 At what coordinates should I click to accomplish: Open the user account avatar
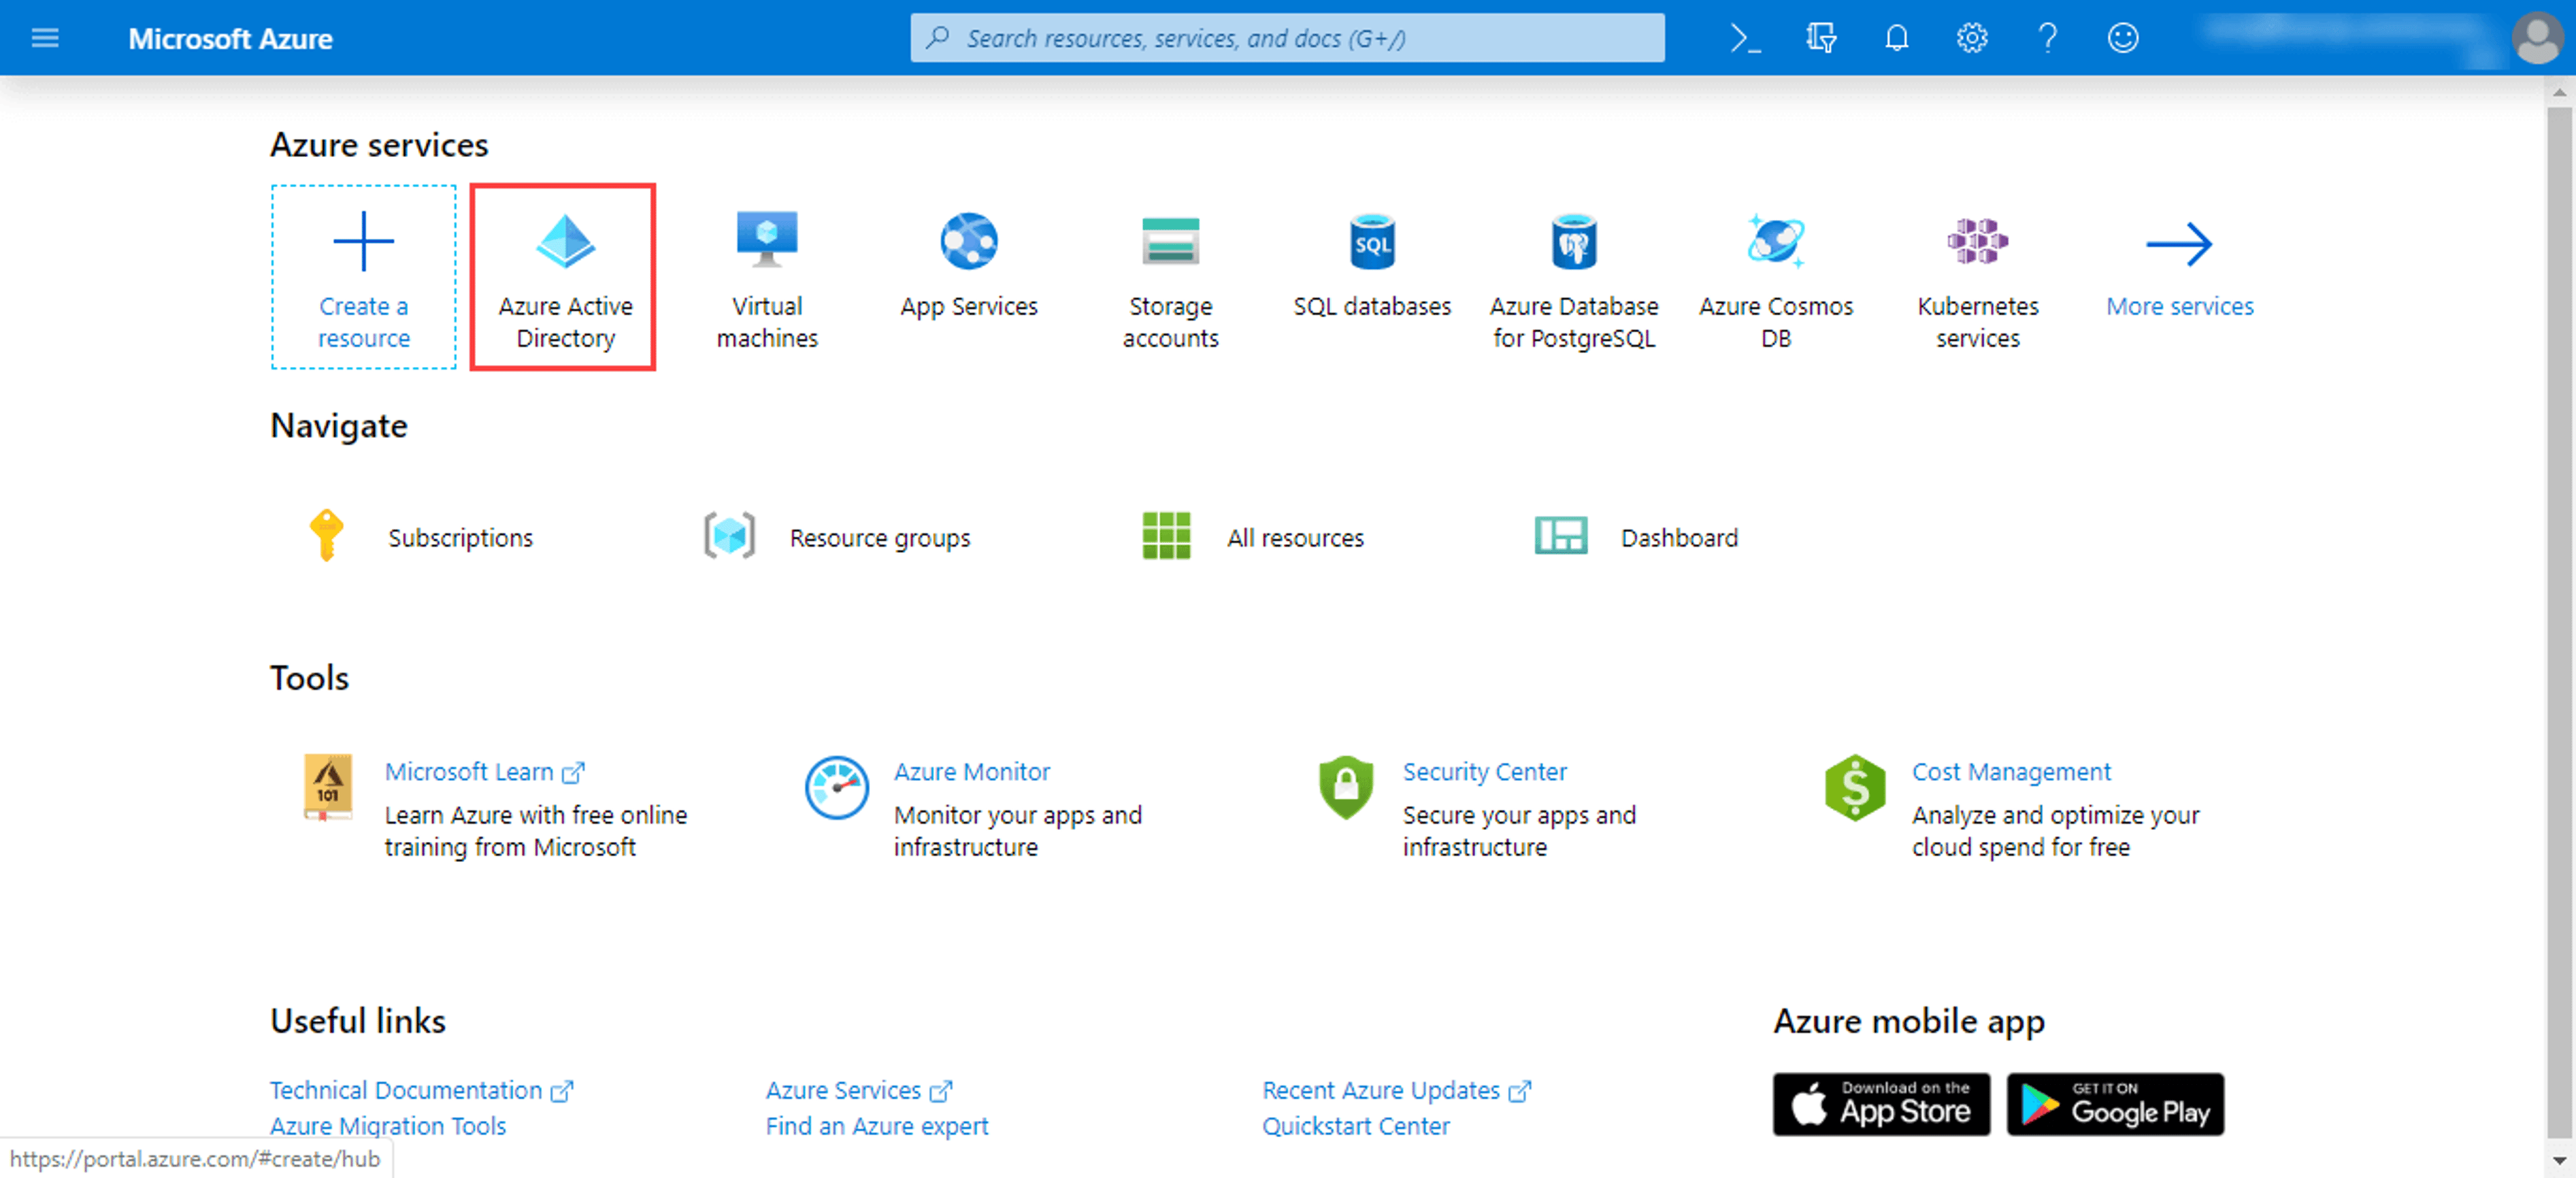[x=2537, y=38]
